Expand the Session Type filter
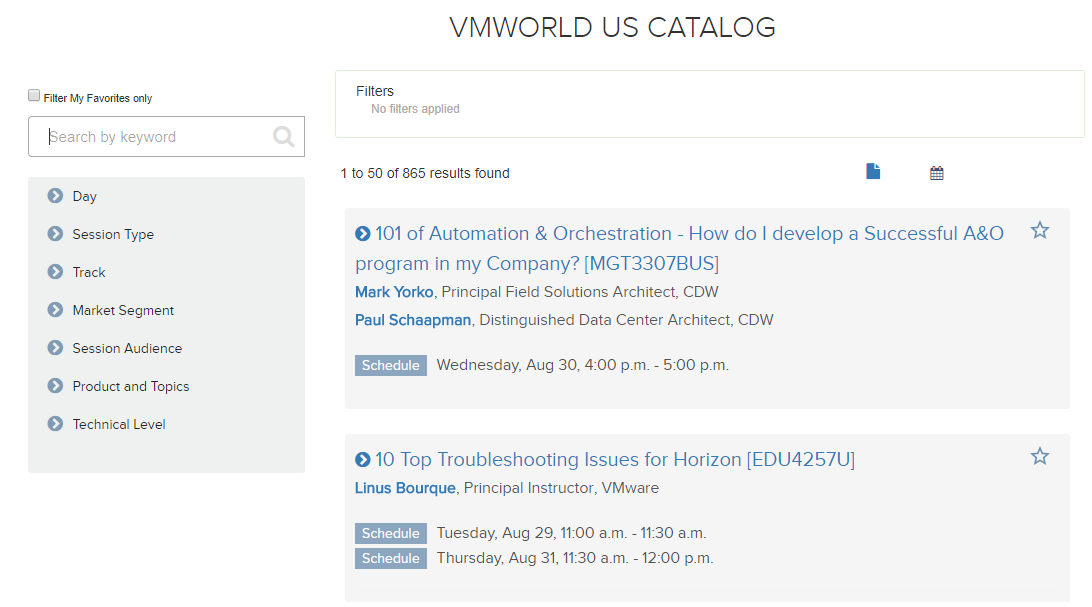Image resolution: width=1092 pixels, height=607 pixels. point(55,234)
